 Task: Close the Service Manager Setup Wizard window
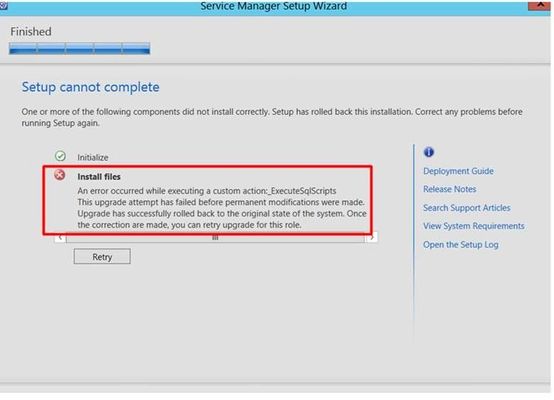(539, 5)
